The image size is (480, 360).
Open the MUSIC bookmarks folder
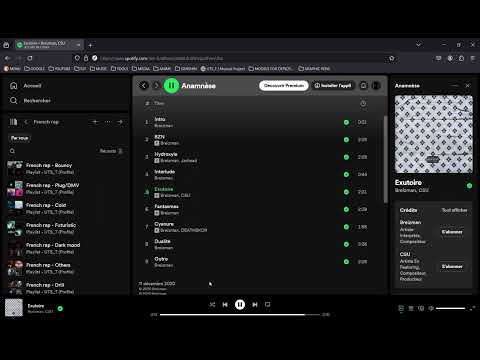[x=98, y=69]
